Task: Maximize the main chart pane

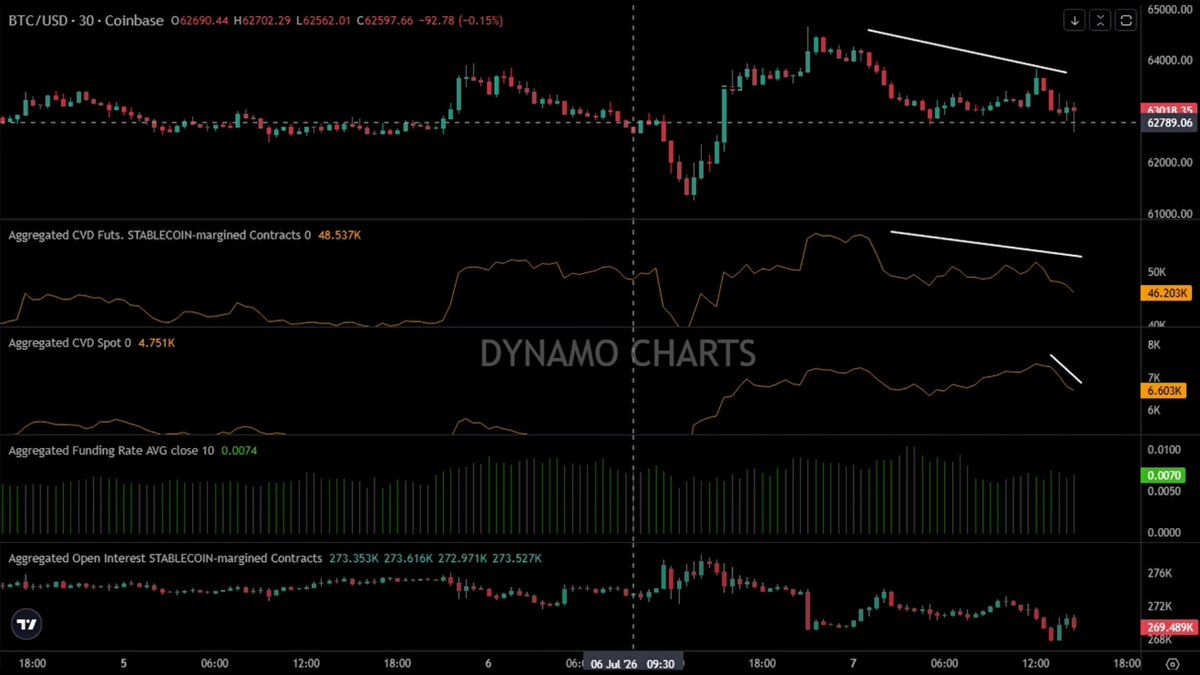Action: 1127,19
